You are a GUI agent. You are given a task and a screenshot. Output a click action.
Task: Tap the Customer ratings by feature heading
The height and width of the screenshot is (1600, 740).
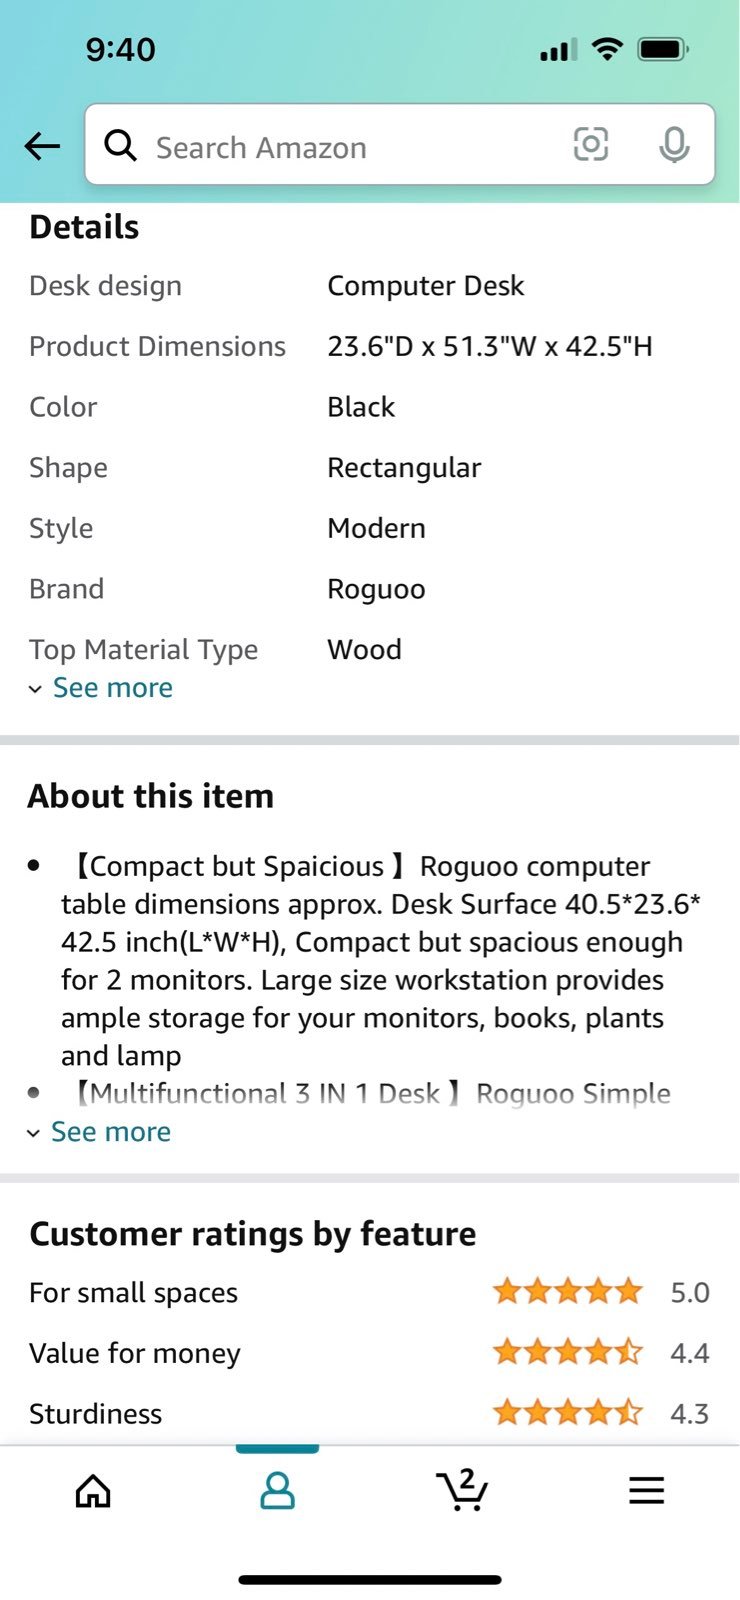(x=253, y=1234)
